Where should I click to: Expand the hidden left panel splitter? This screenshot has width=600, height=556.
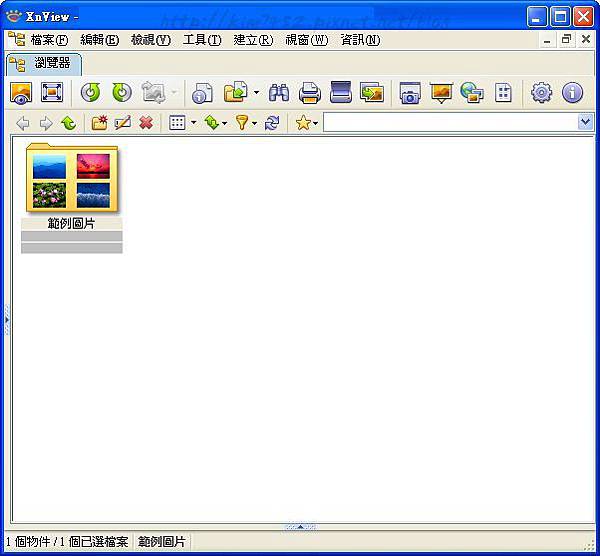coord(7,320)
